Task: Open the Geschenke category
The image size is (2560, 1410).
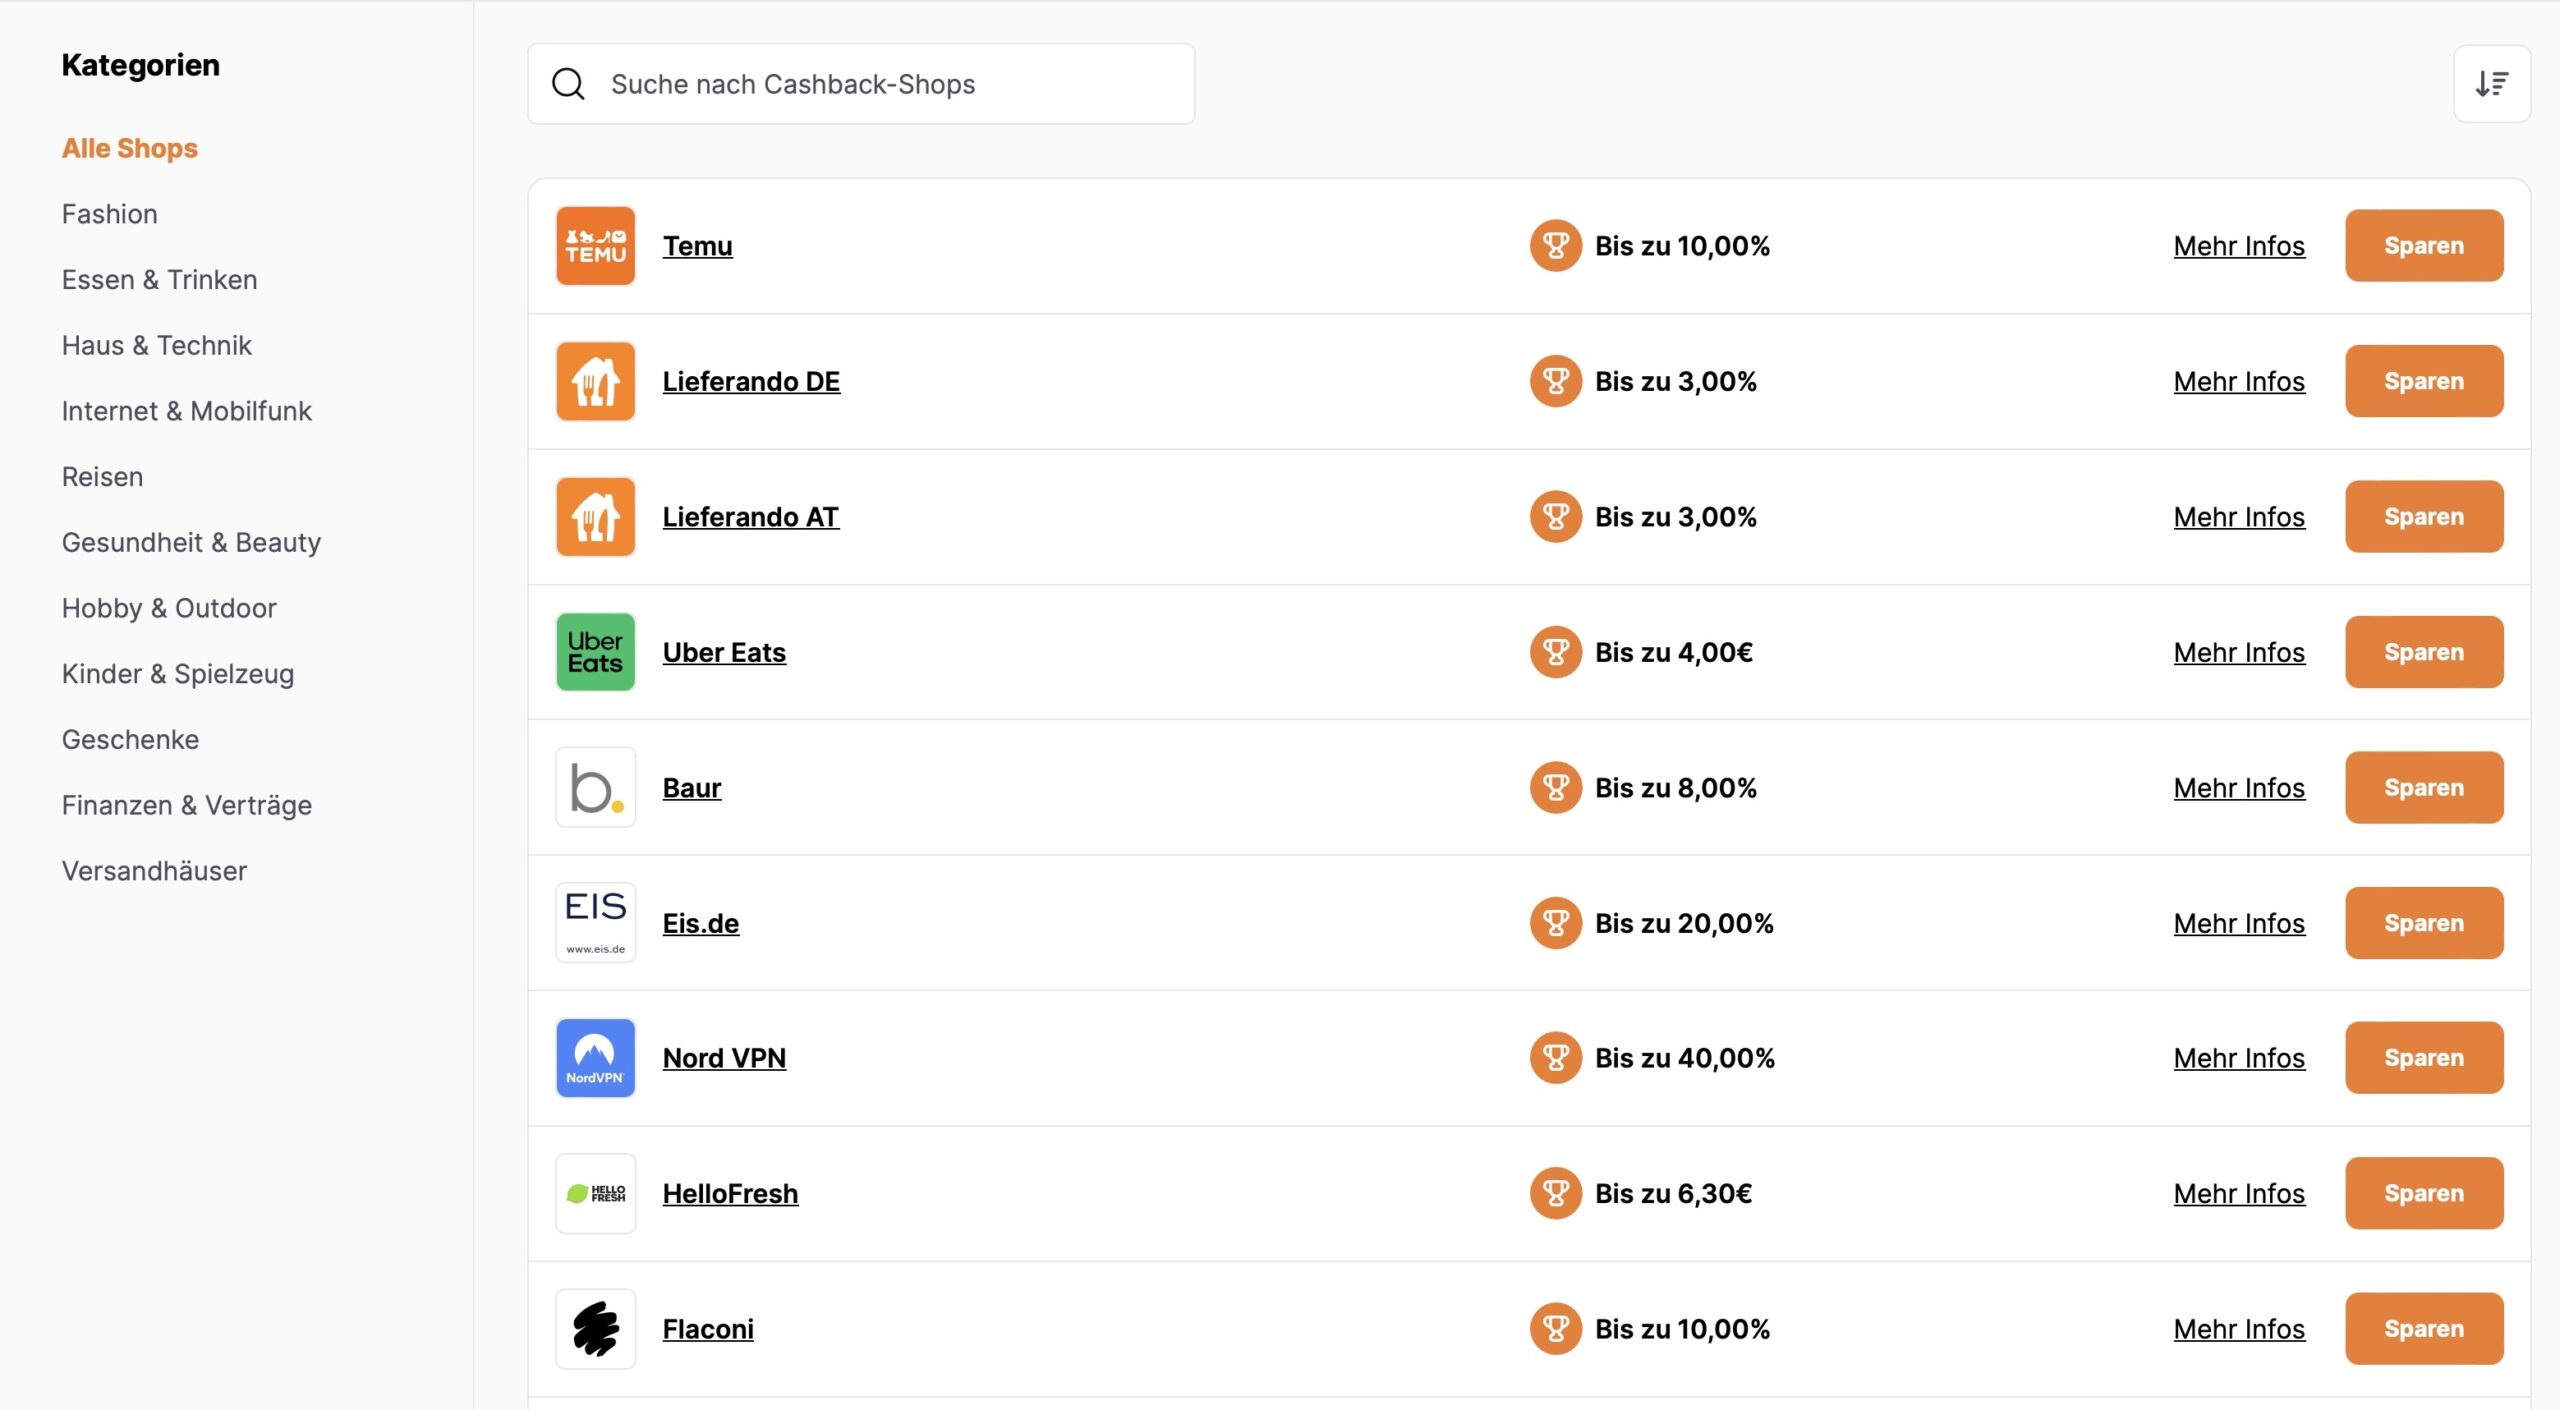Action: (x=131, y=740)
